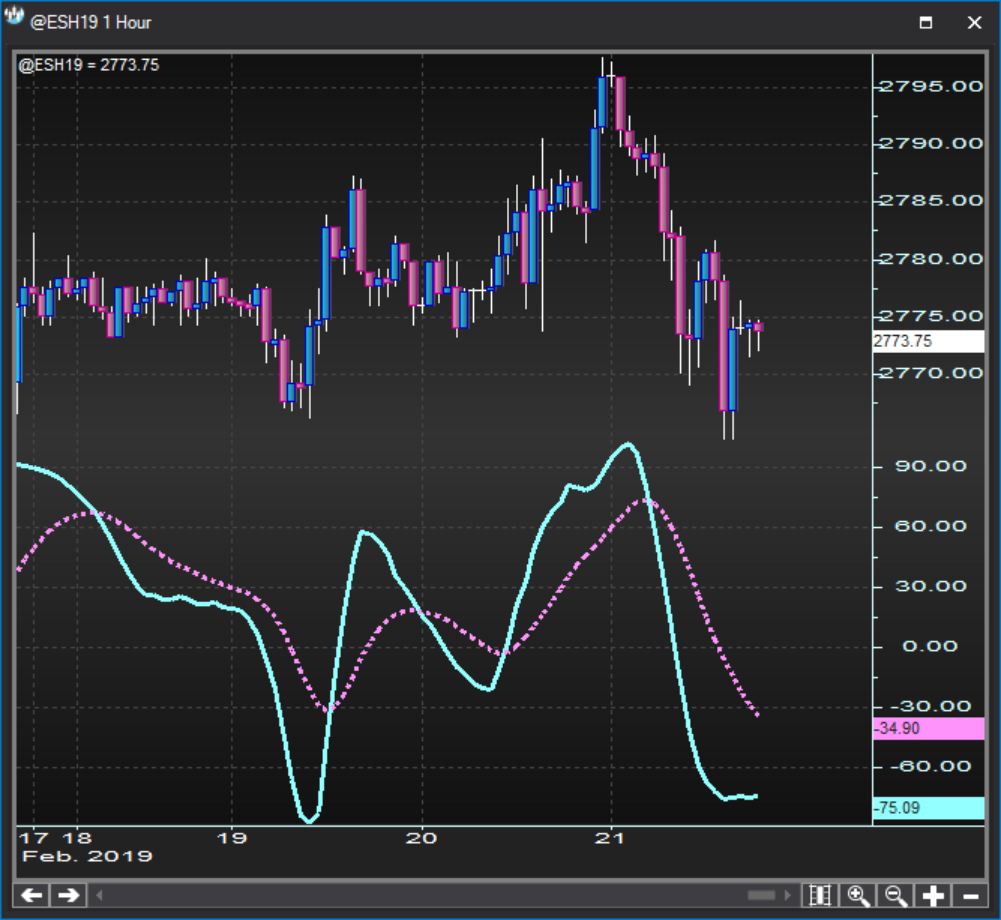Click the 2795.00 price axis label
Viewport: 1001px width, 920px height.
click(931, 86)
